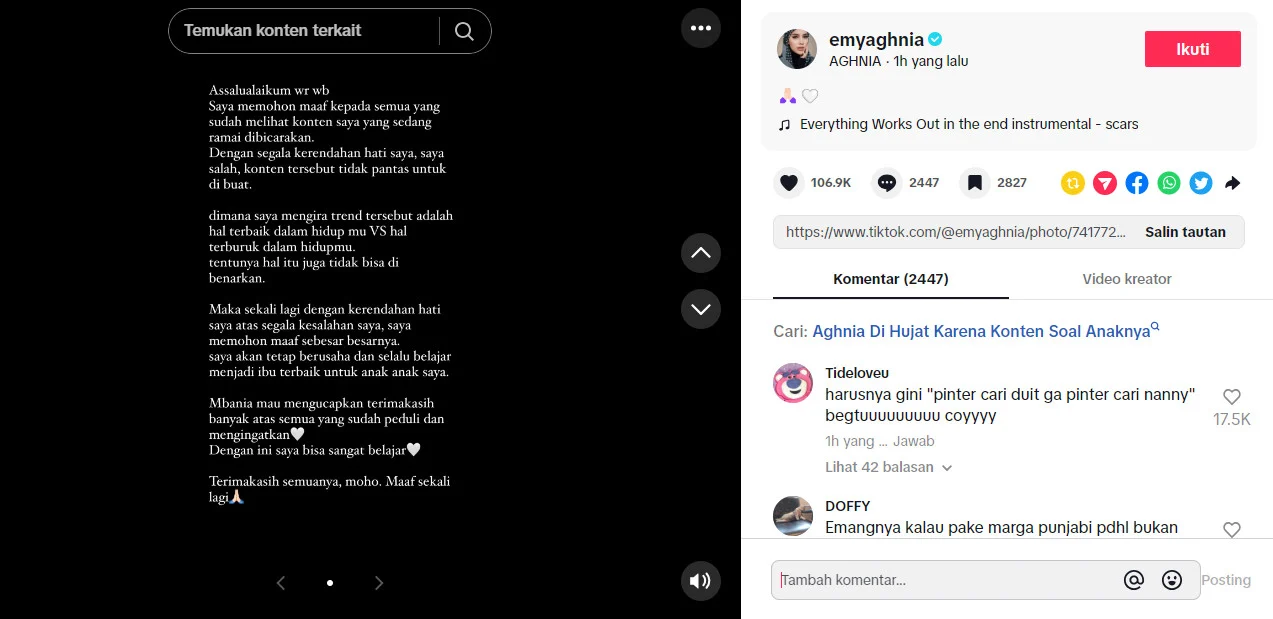Like Tideloveu's comment

tap(1232, 397)
